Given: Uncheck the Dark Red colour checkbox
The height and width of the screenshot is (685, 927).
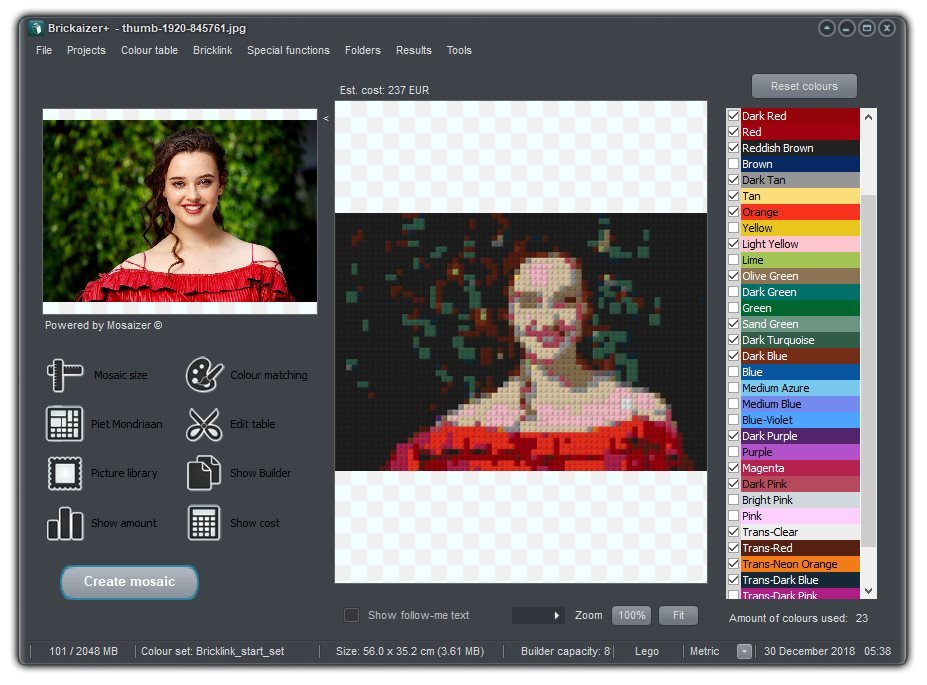Looking at the screenshot, I should 734,116.
